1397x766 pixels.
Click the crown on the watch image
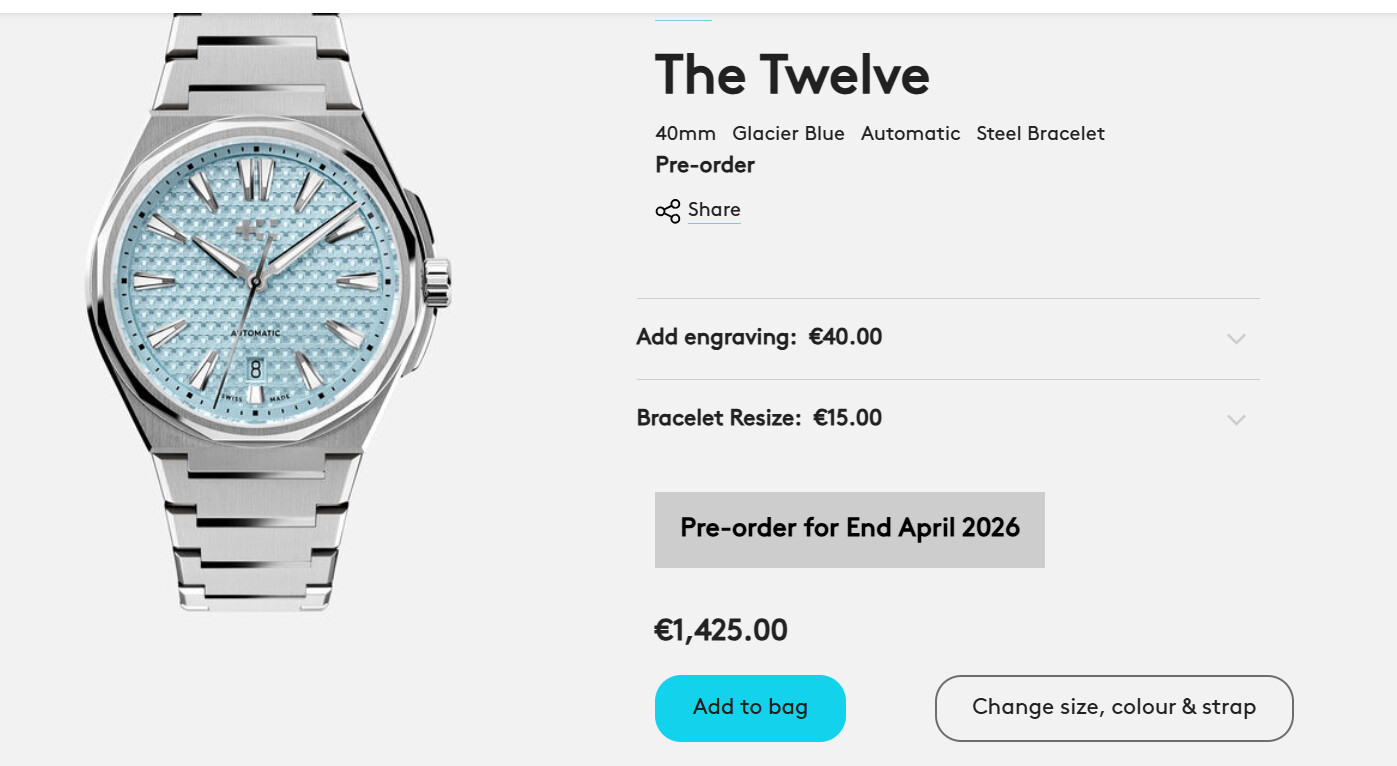438,282
